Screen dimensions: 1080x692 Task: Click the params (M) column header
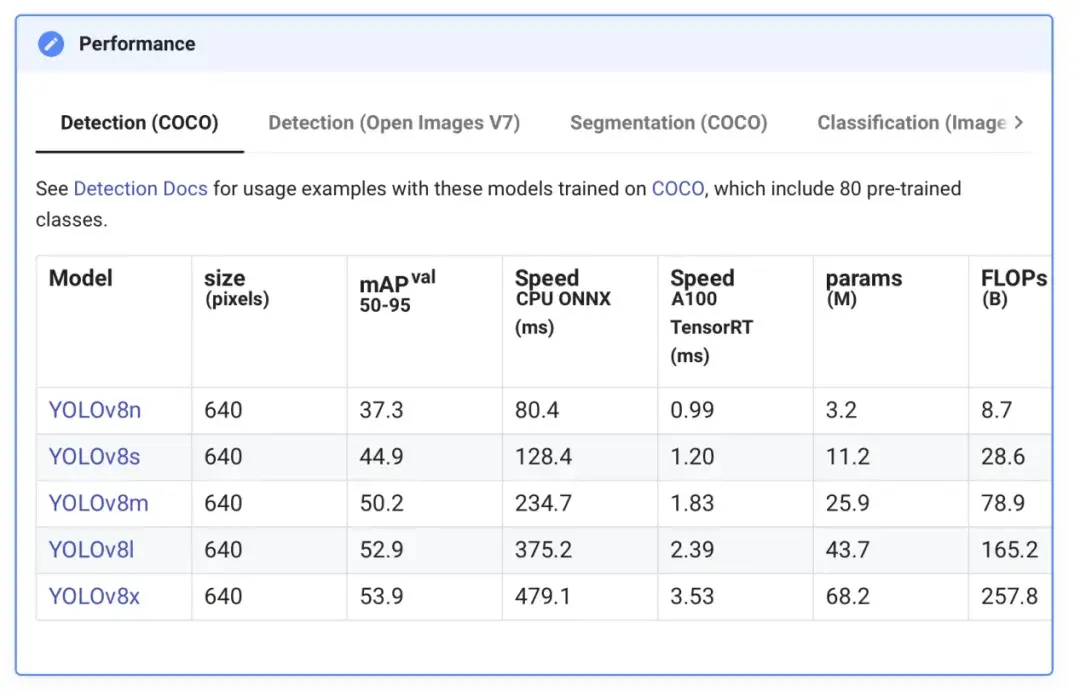863,287
